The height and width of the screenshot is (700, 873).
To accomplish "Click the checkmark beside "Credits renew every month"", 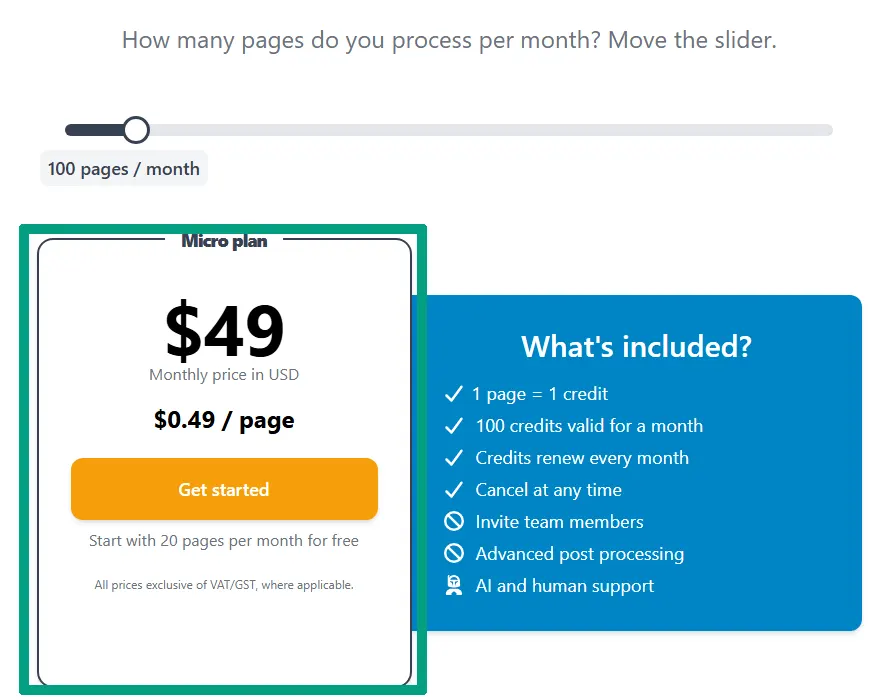I will coord(455,458).
